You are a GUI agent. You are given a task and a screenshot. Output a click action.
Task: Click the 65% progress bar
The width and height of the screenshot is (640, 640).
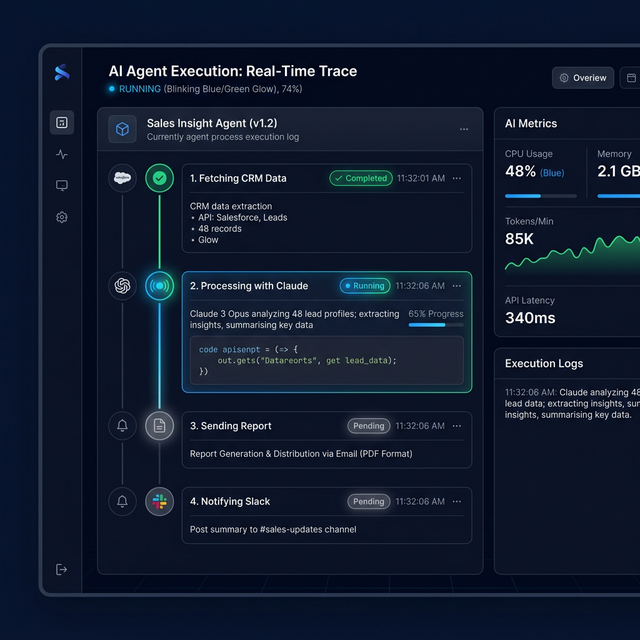pos(436,325)
